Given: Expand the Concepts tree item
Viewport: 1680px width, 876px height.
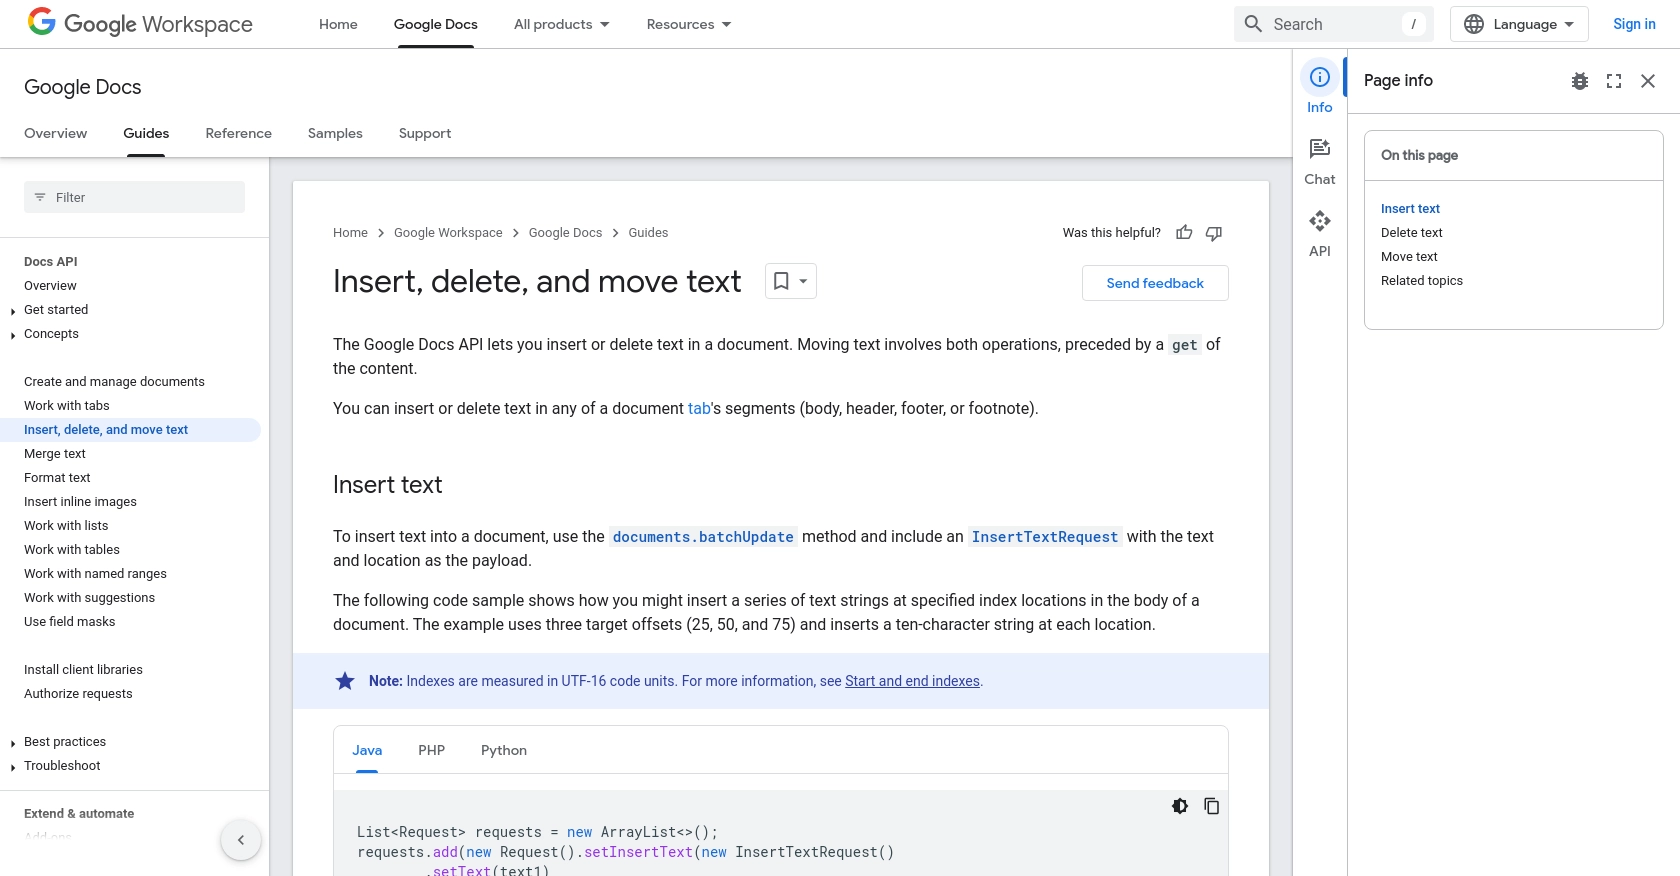Looking at the screenshot, I should [13, 335].
